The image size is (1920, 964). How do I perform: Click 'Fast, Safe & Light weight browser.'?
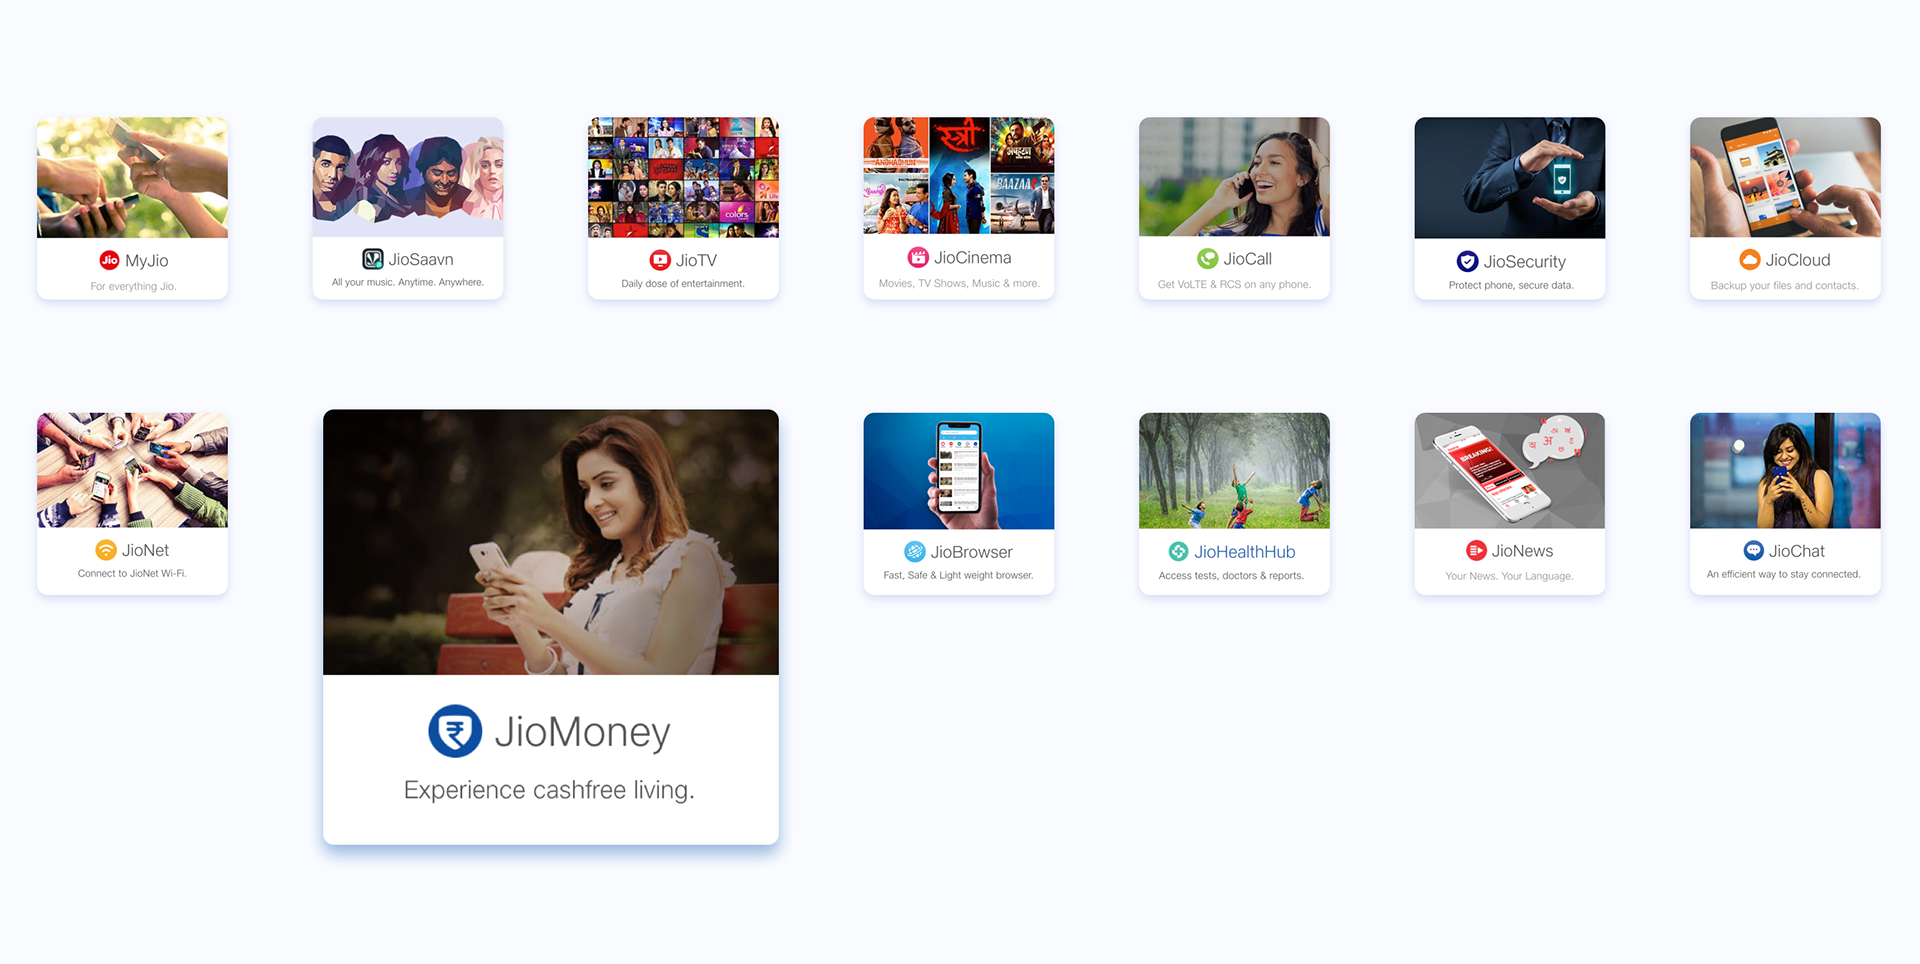tap(958, 575)
